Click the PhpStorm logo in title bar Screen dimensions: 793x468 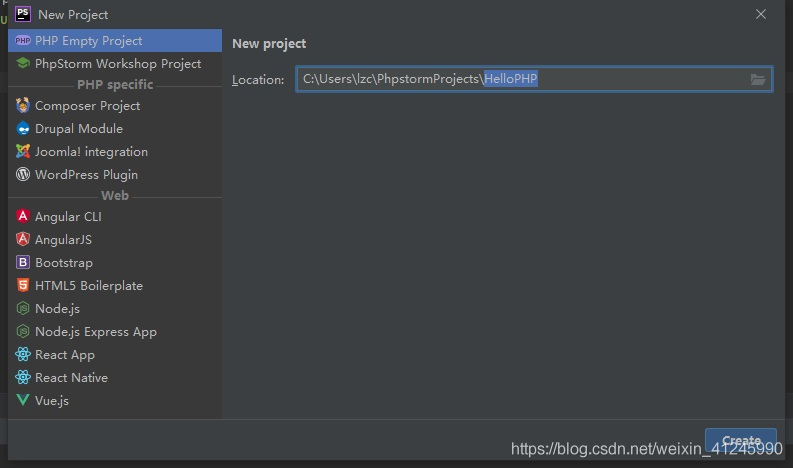pos(22,14)
